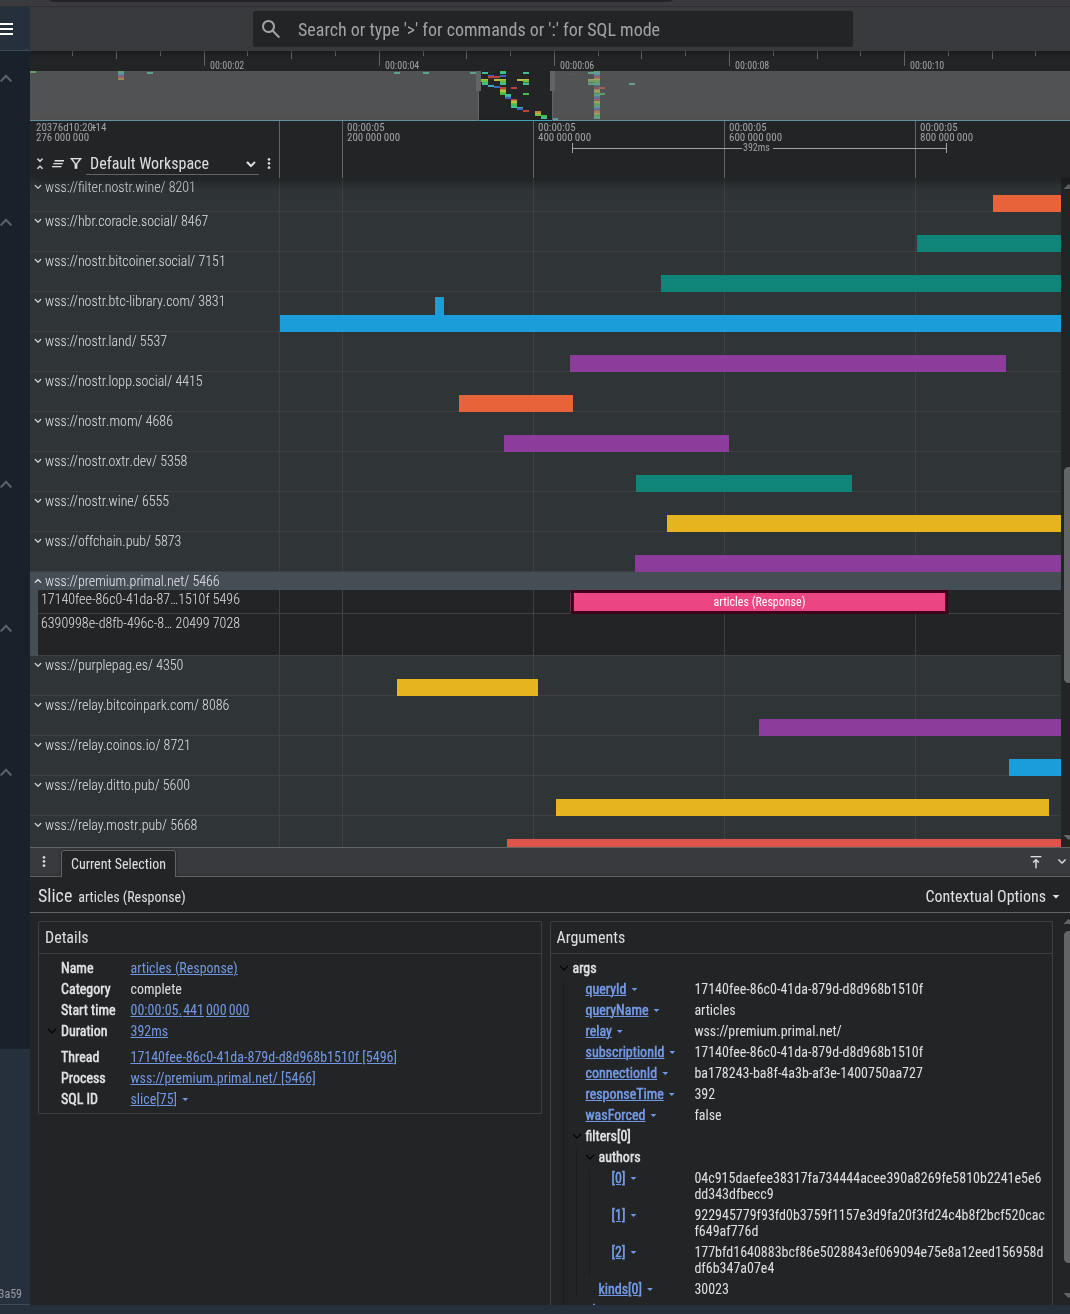Collapse the wss://premium.primal.net/ 5466 track group
The width and height of the screenshot is (1070, 1314).
[x=38, y=581]
